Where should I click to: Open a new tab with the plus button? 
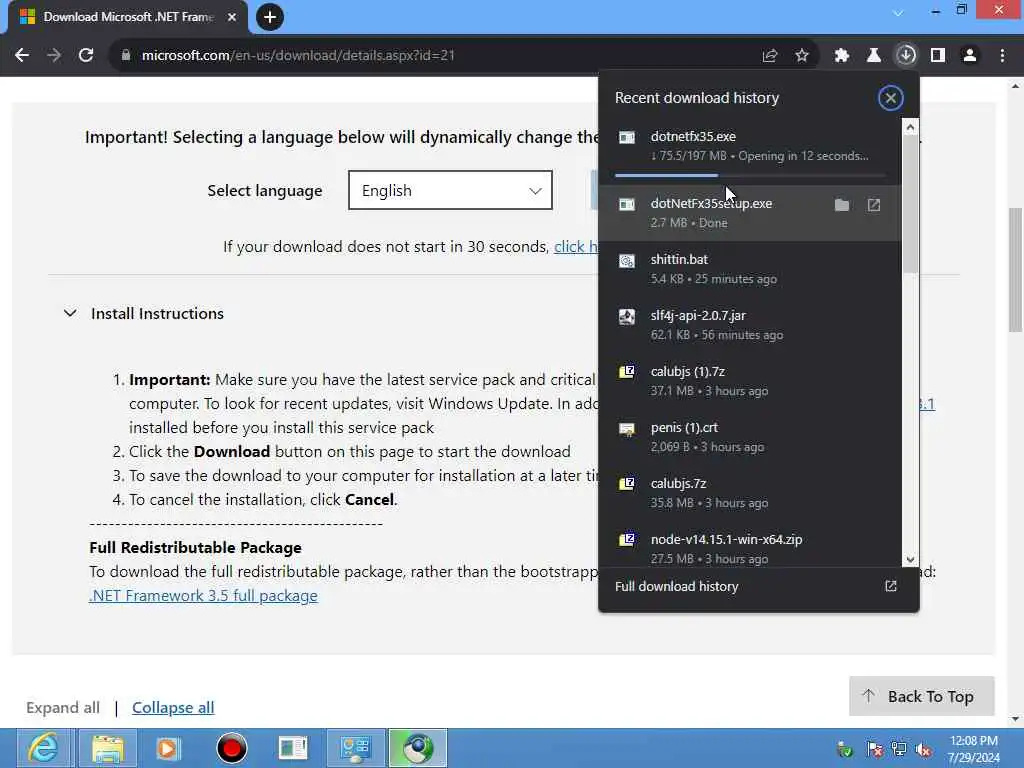[x=270, y=17]
